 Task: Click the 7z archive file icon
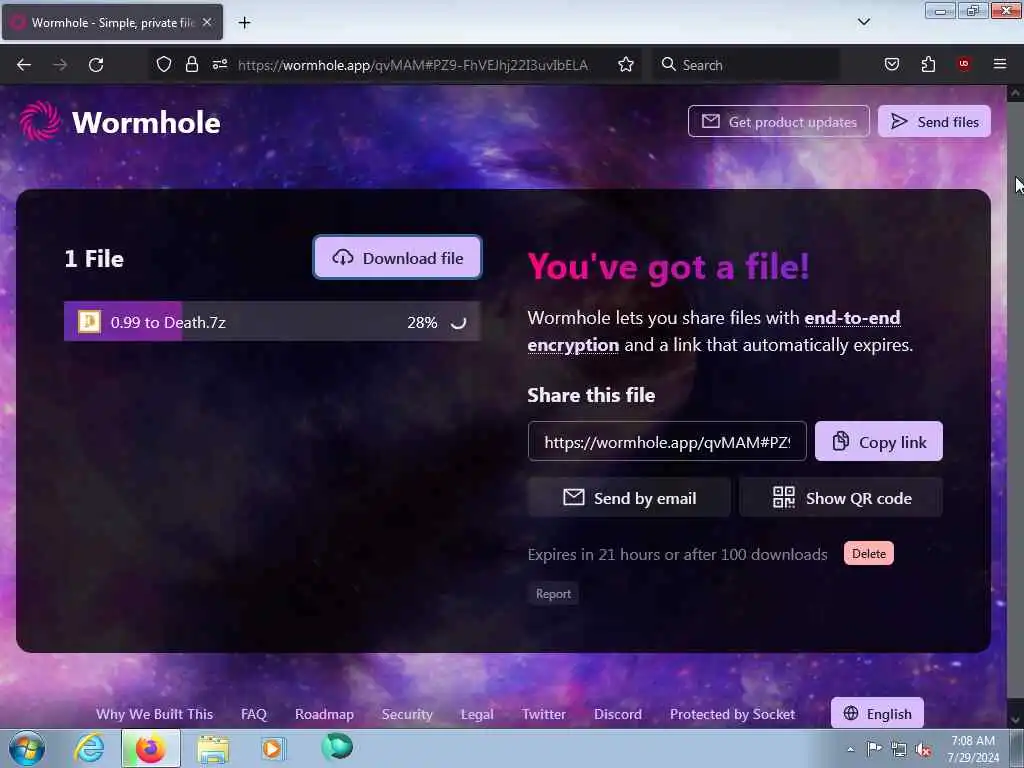89,321
